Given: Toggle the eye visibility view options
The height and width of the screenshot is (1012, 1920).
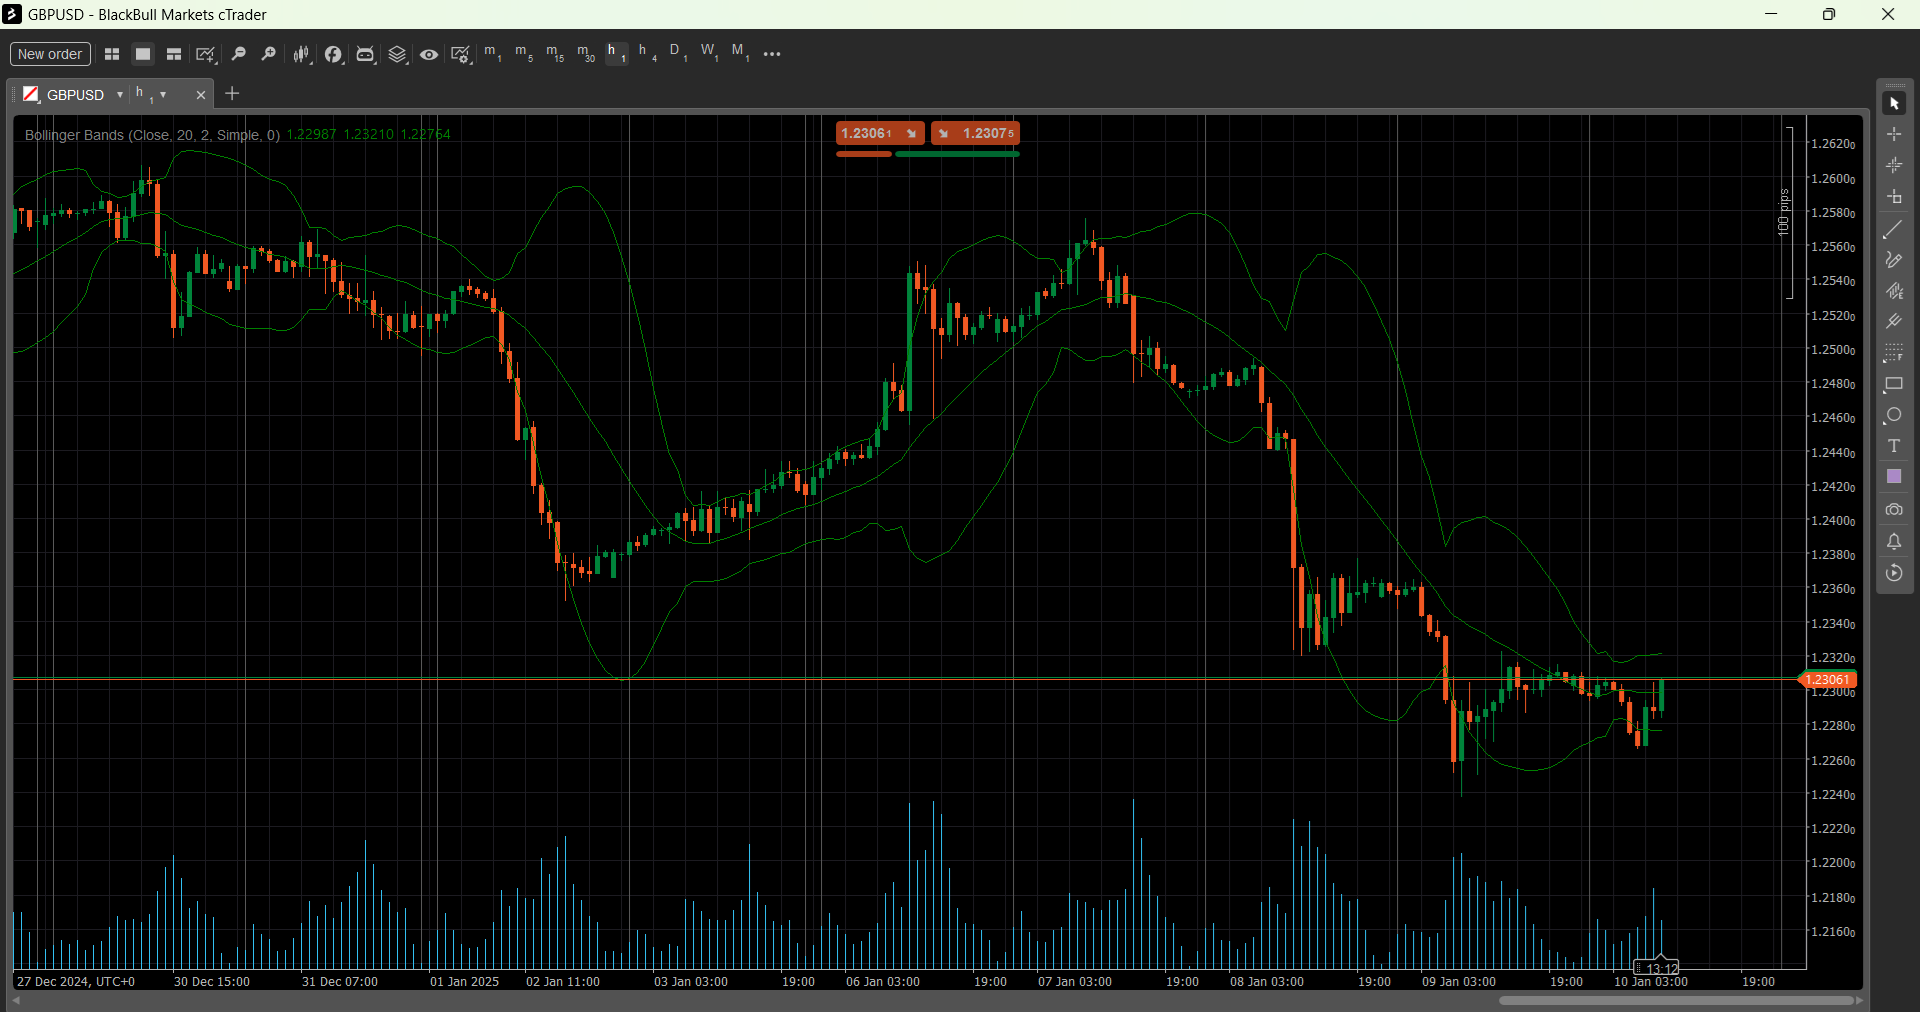Looking at the screenshot, I should click(428, 54).
